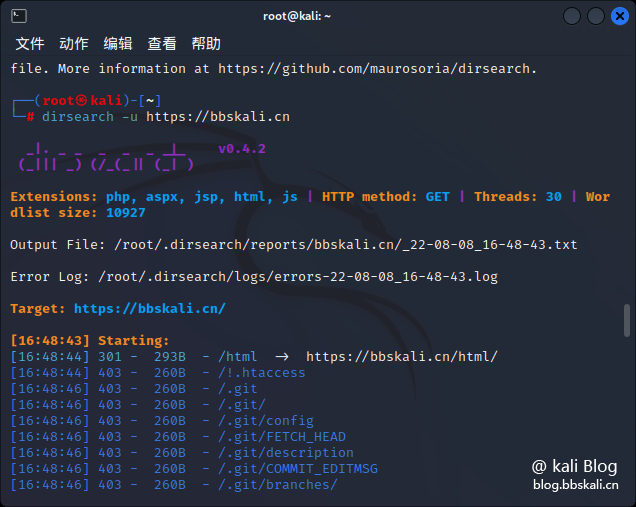The height and width of the screenshot is (507, 636).
Task: Click the minimize circle button
Action: (572, 16)
